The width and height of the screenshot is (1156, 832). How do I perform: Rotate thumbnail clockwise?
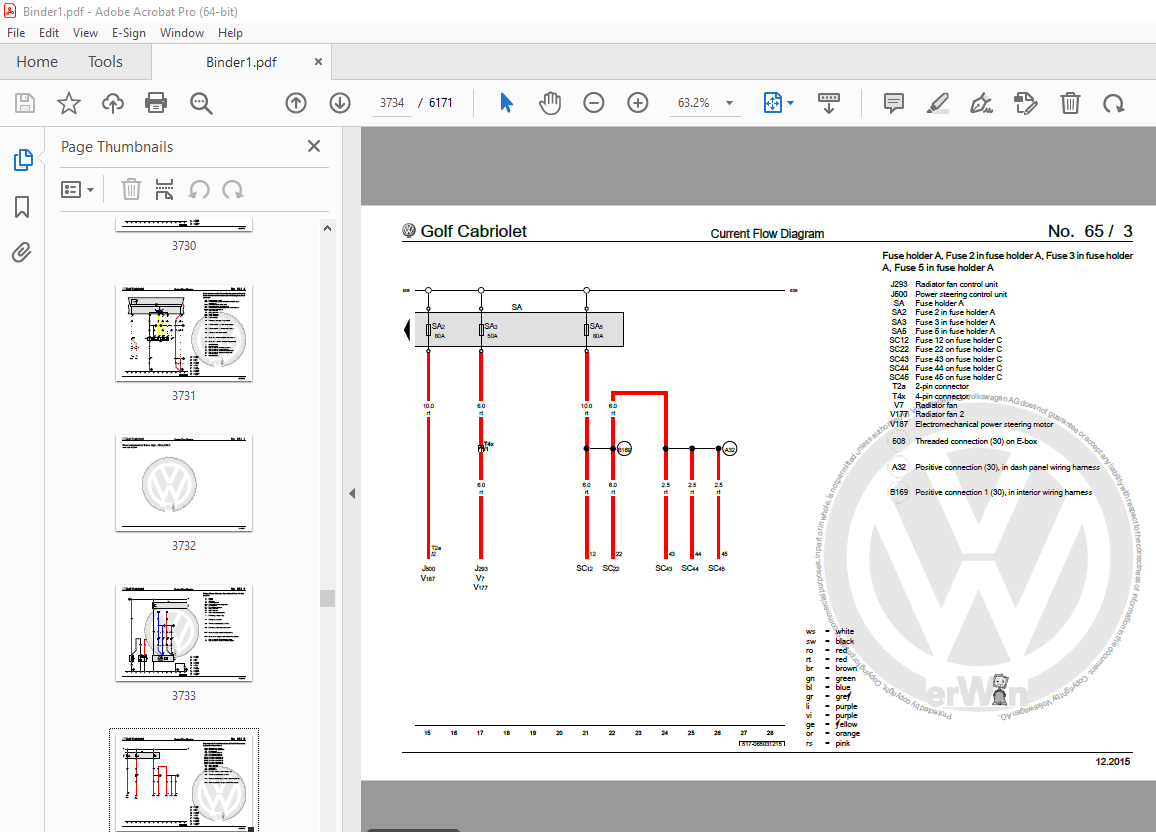click(x=233, y=189)
